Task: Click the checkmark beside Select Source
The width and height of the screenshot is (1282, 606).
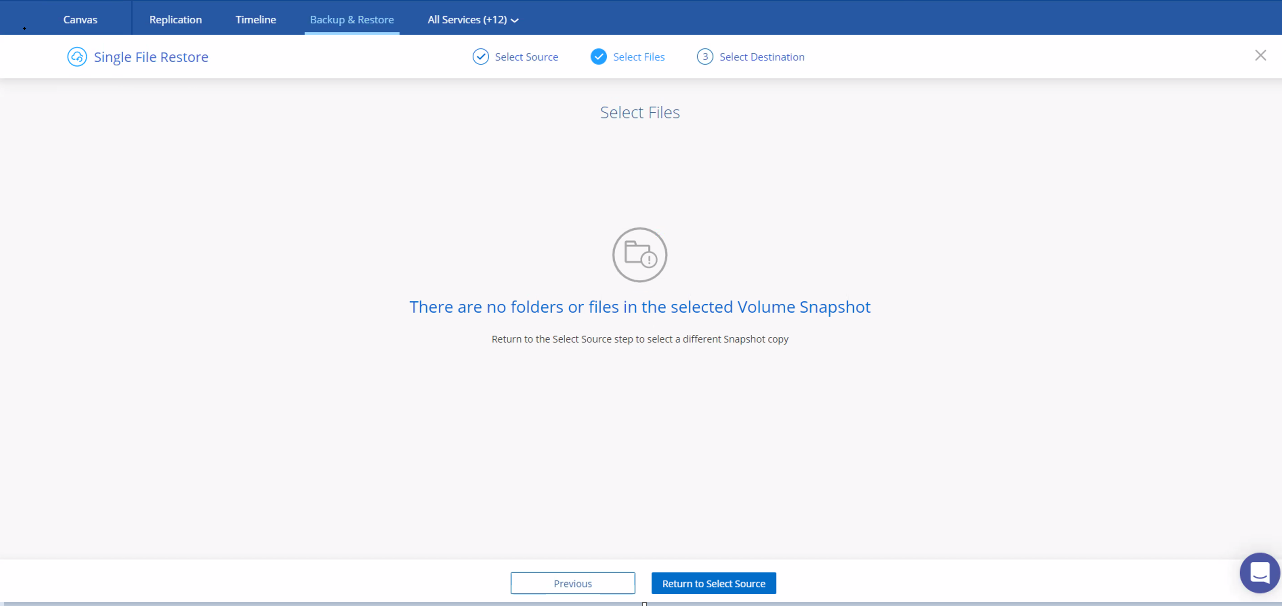Action: point(479,57)
